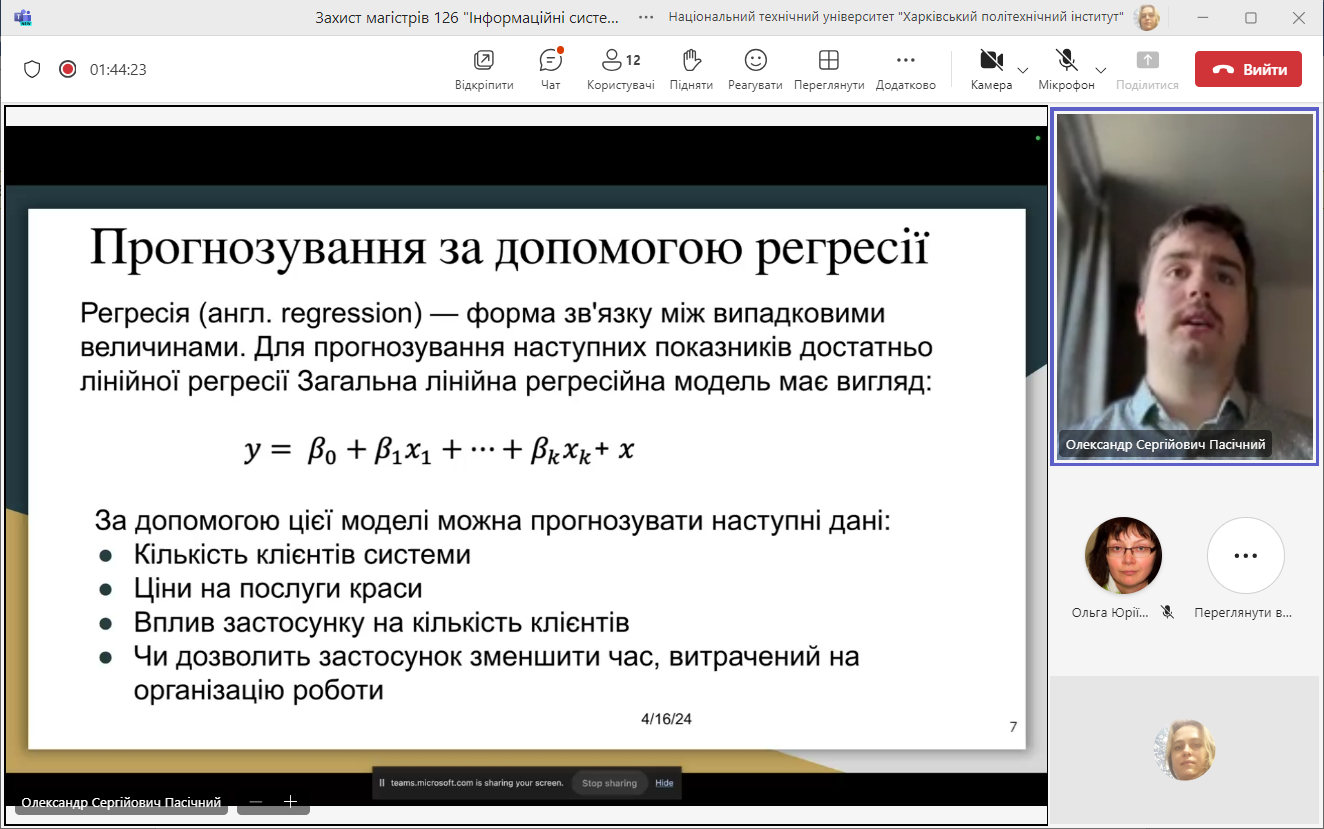Click the Teams logo in title bar
This screenshot has height=829, width=1324.
click(22, 17)
